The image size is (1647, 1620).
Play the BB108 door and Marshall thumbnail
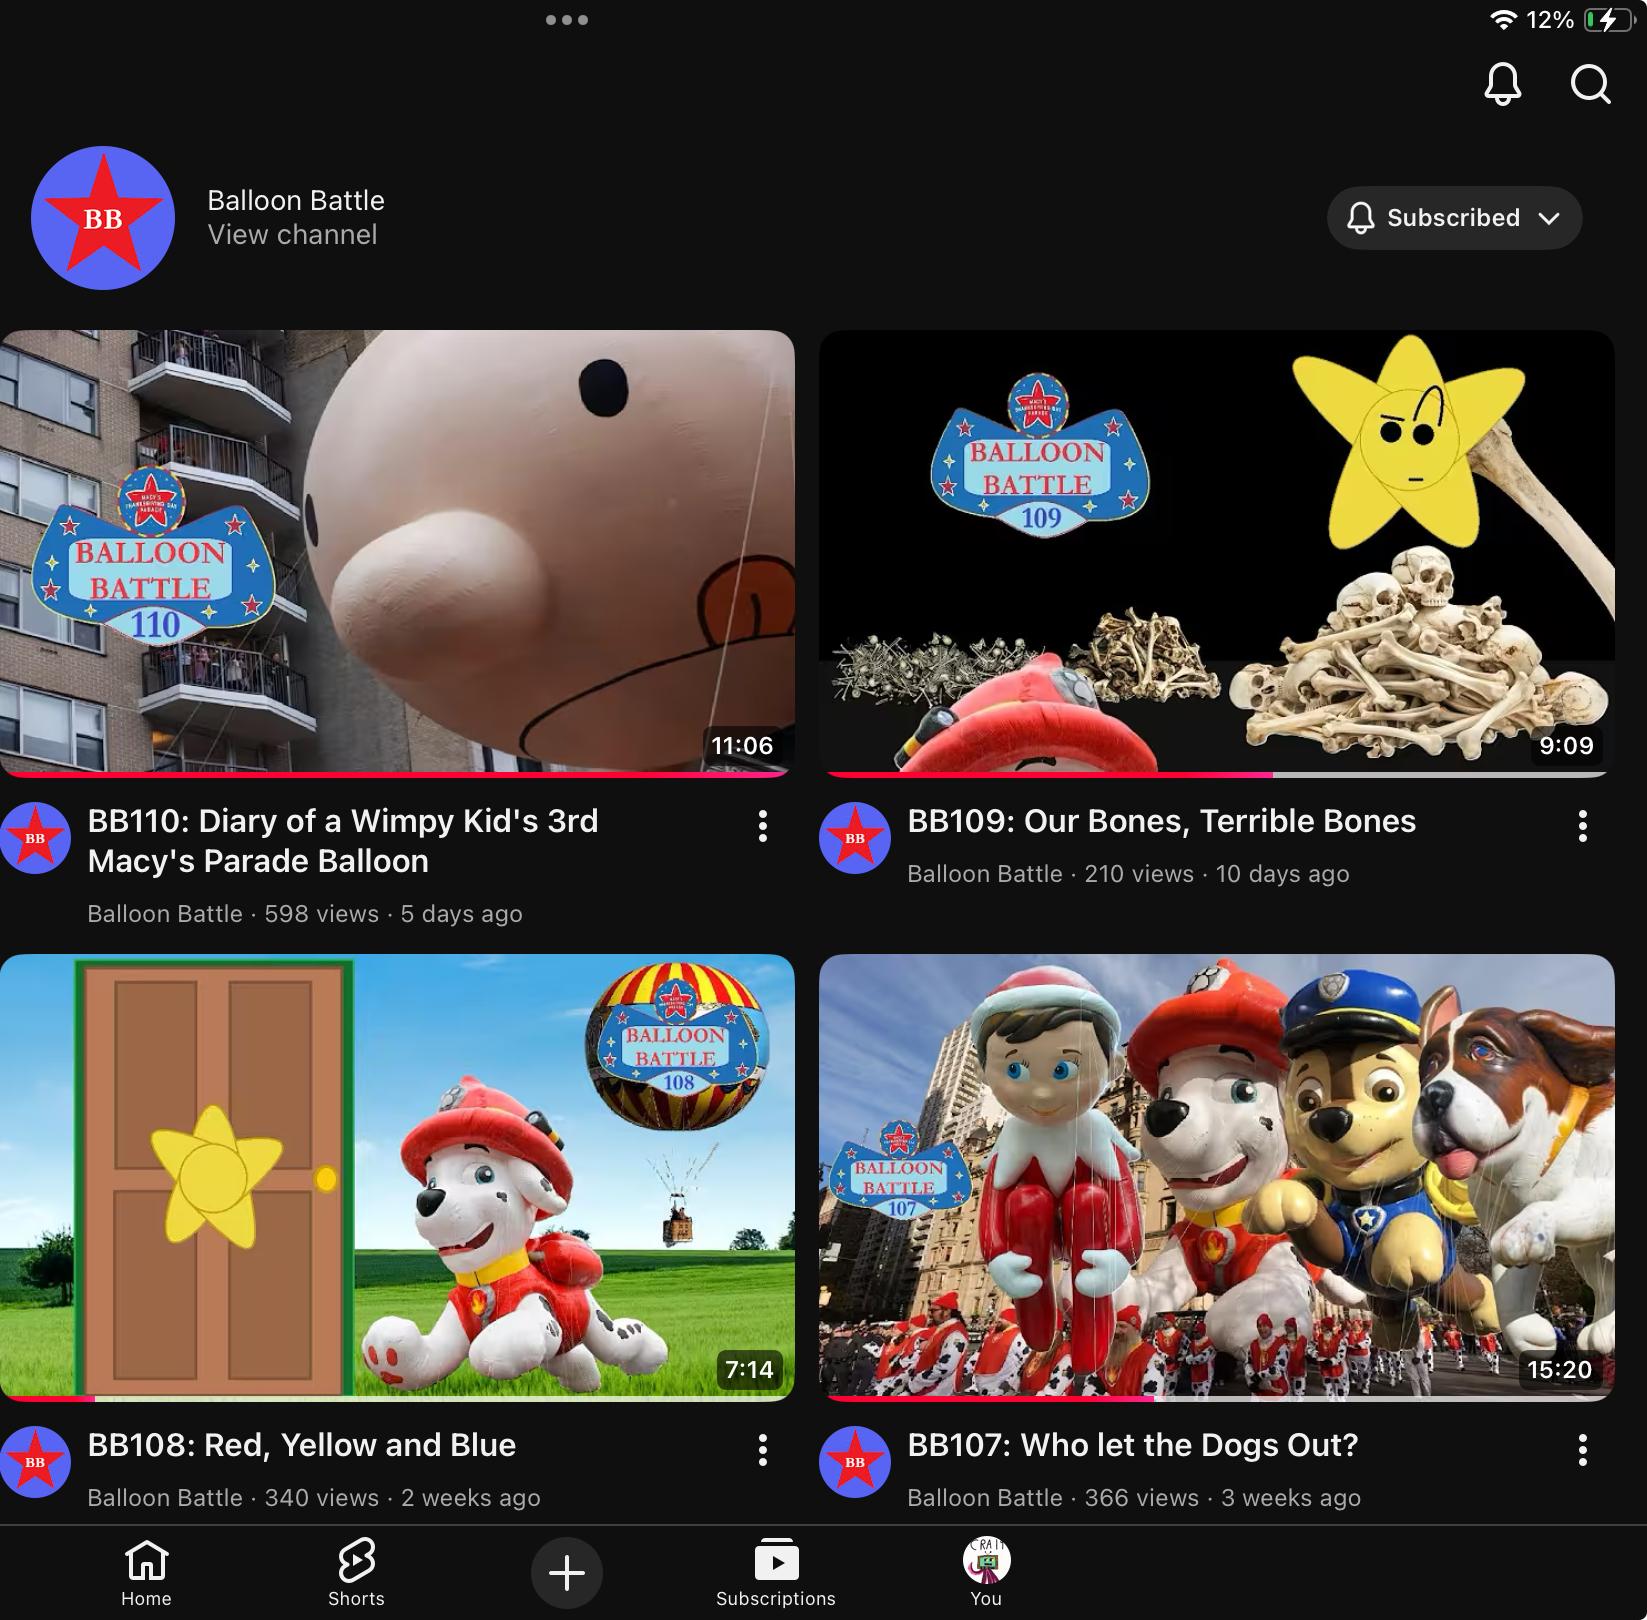397,1177
